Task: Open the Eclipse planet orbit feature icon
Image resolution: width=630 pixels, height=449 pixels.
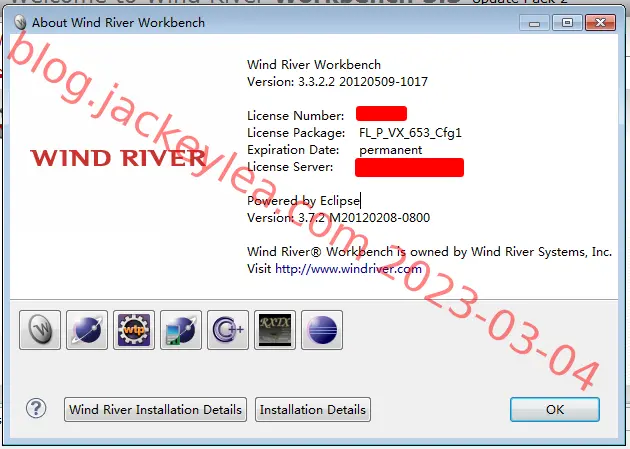Action: pyautogui.click(x=87, y=330)
